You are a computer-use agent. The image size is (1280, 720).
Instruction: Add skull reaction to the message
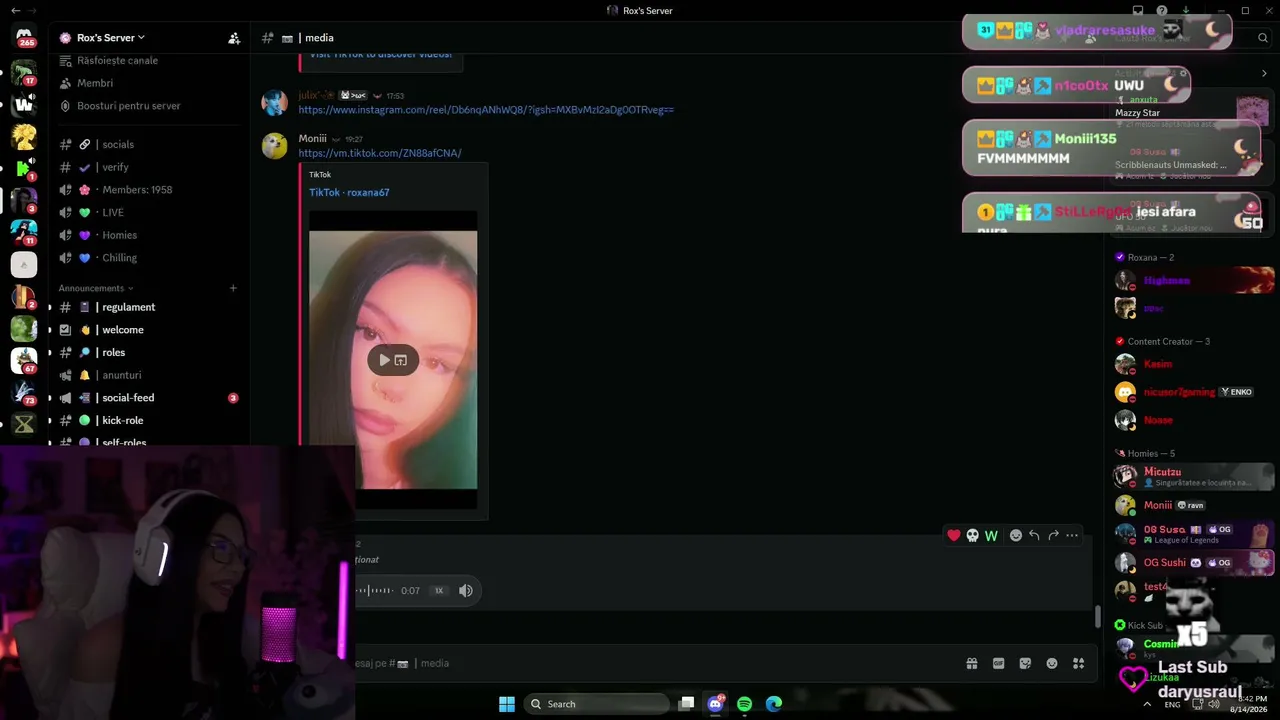tap(972, 535)
